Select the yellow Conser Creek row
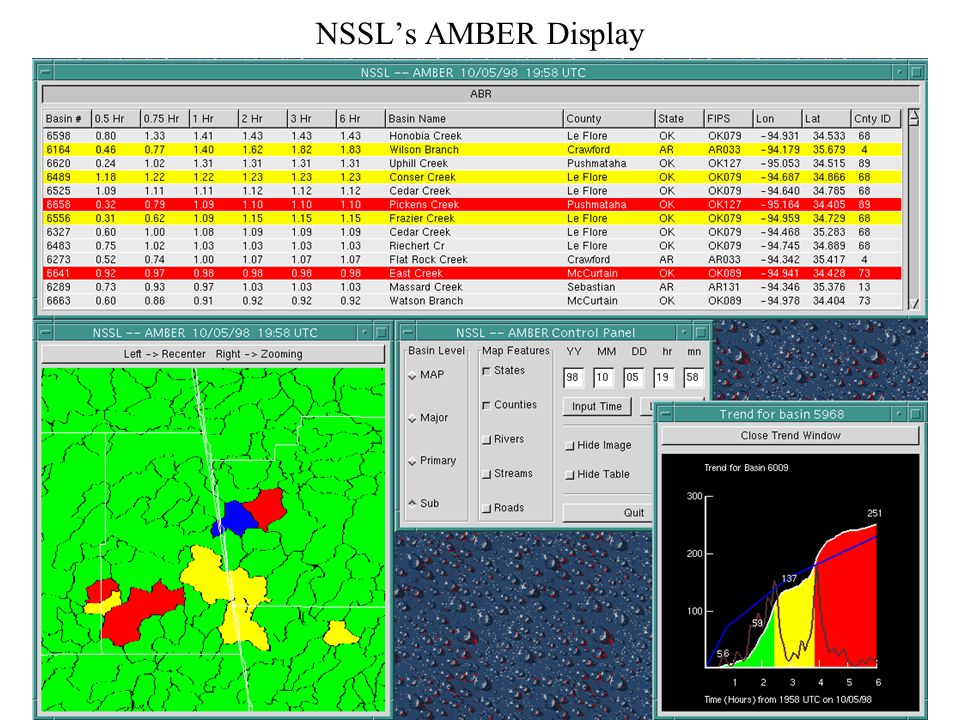Image resolution: width=960 pixels, height=720 pixels. (472, 177)
